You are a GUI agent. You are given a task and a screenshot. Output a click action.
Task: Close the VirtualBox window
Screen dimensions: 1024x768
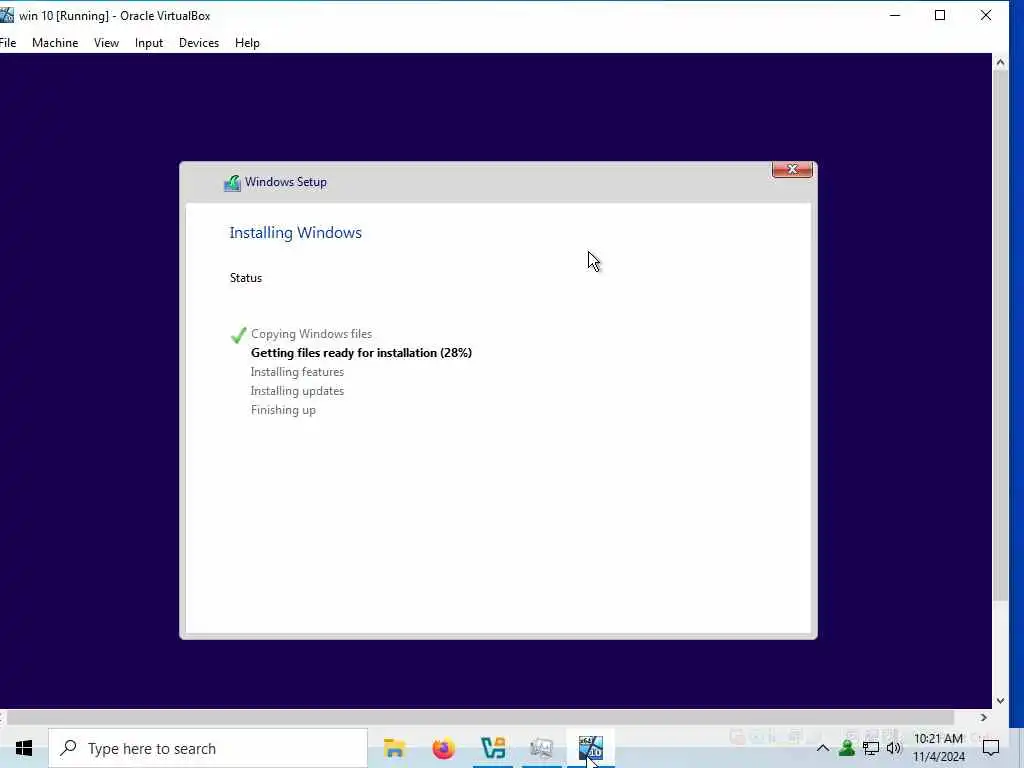coord(986,15)
